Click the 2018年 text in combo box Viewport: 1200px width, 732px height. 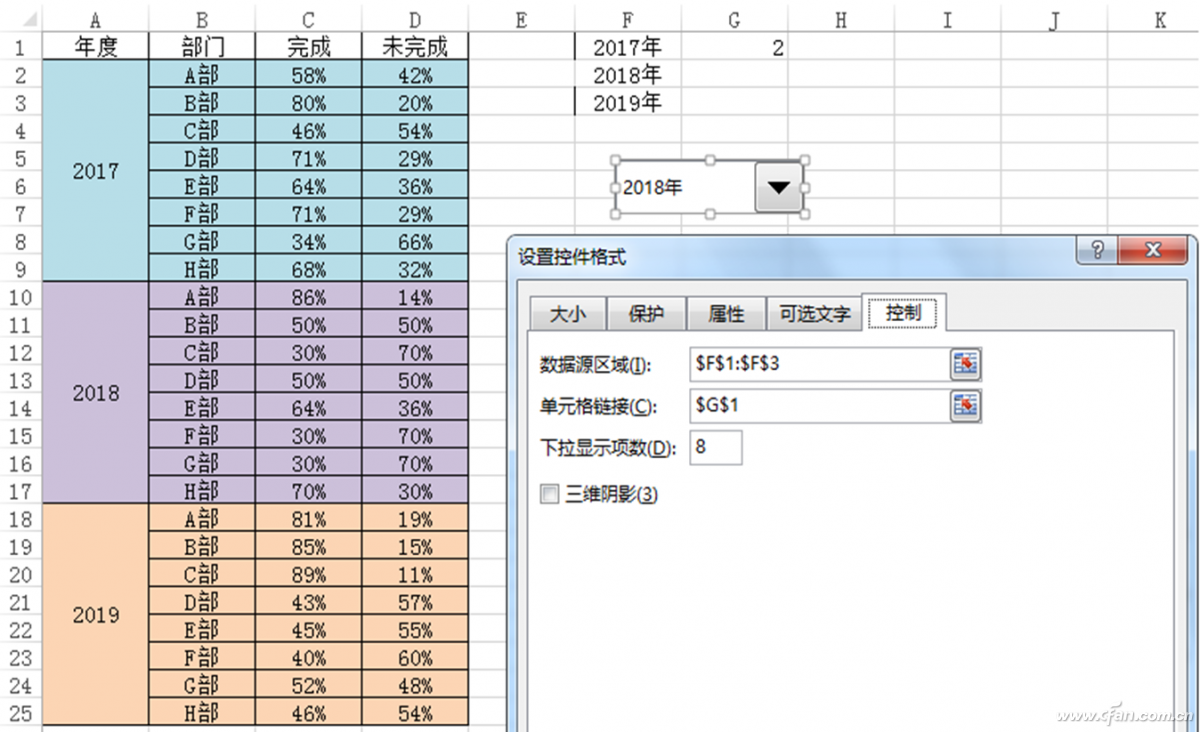click(x=652, y=187)
